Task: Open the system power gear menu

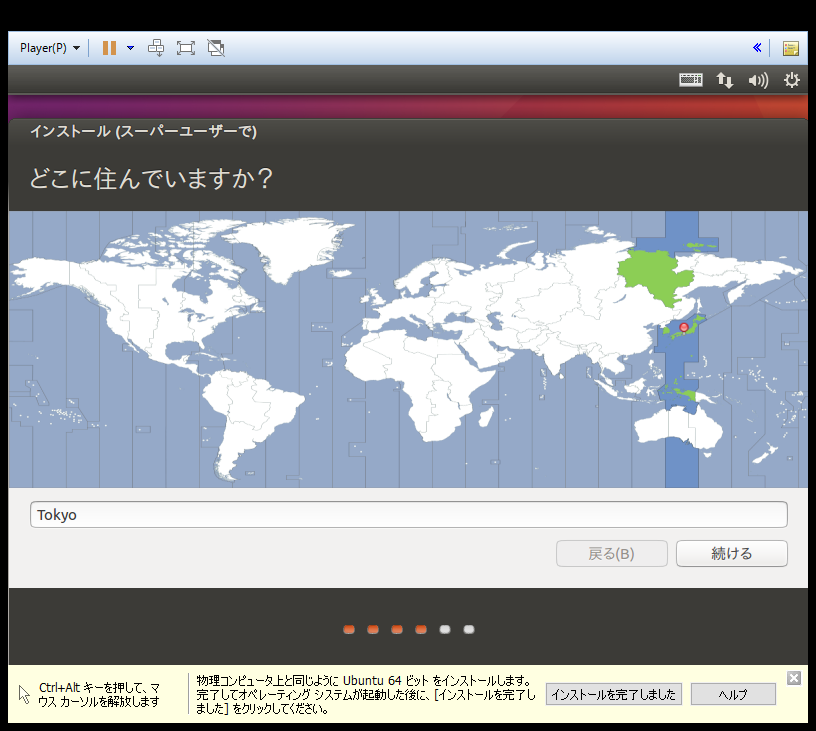Action: (x=792, y=80)
